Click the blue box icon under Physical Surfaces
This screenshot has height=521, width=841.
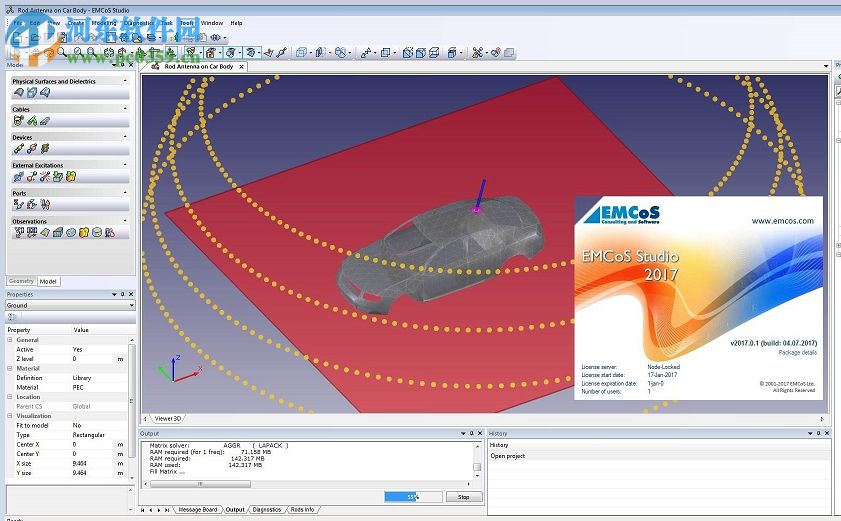coord(32,92)
